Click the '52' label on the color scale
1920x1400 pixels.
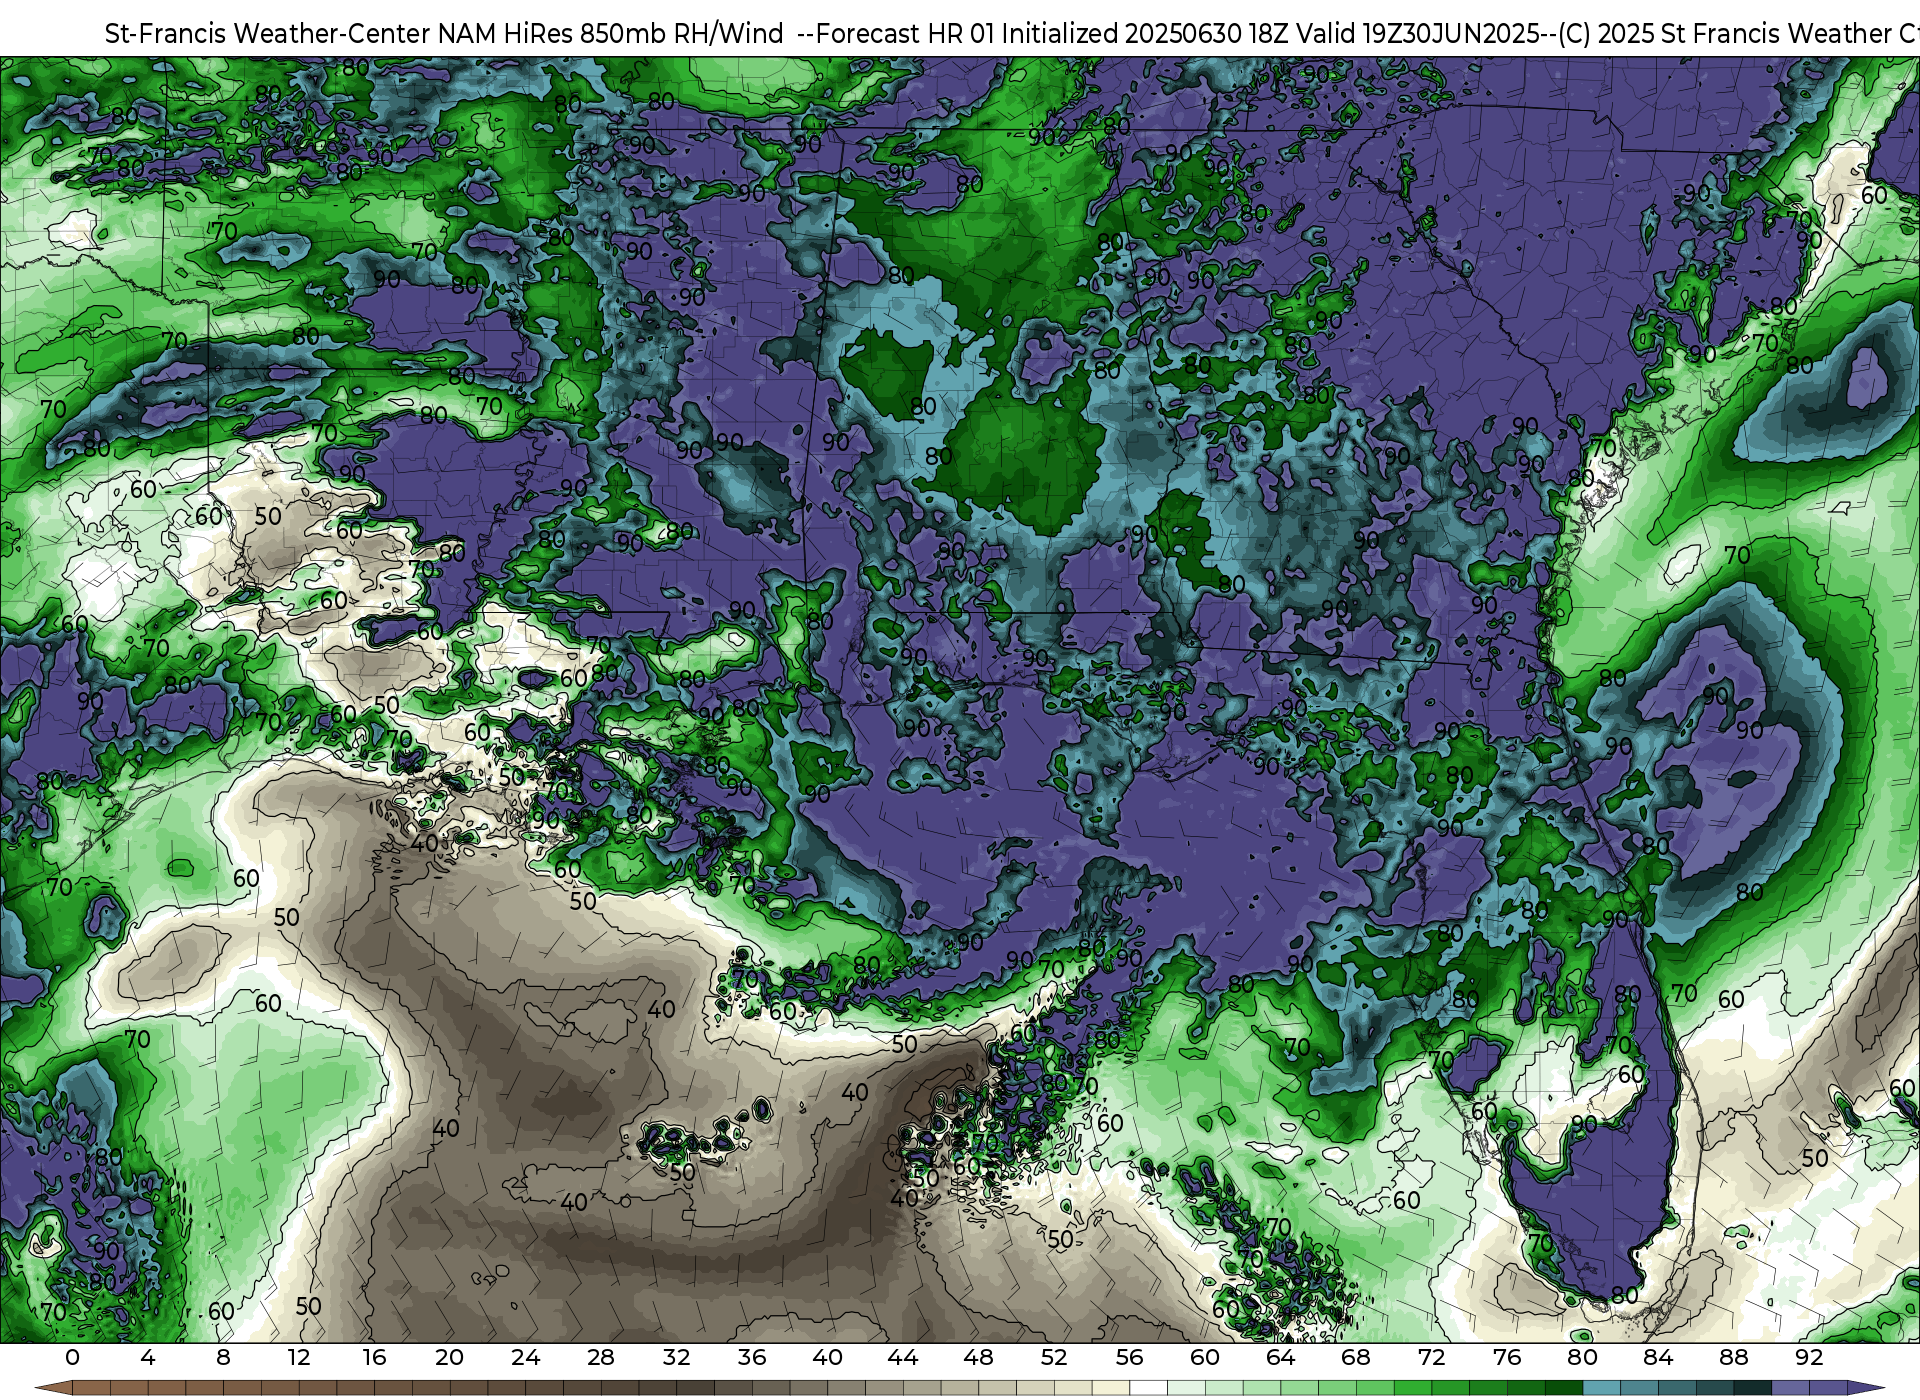click(x=1054, y=1357)
